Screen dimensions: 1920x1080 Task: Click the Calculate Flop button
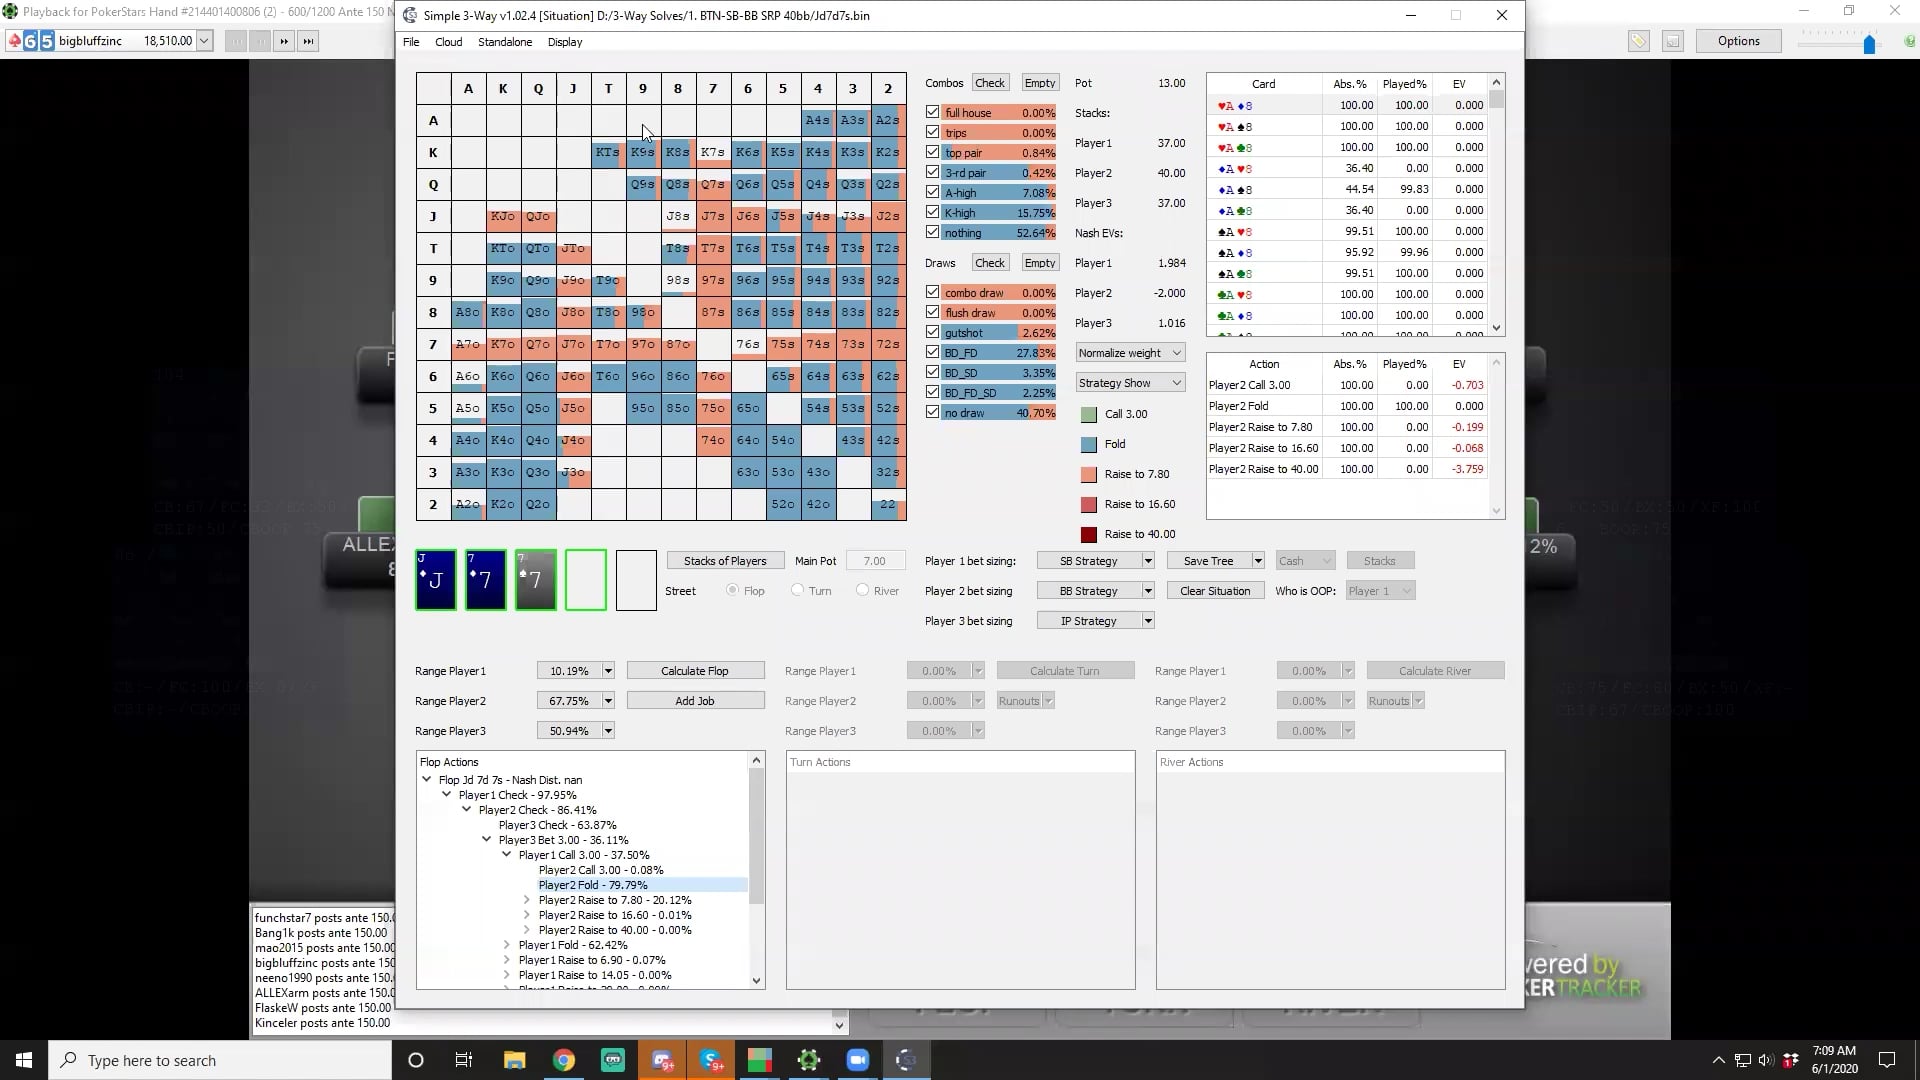[695, 671]
